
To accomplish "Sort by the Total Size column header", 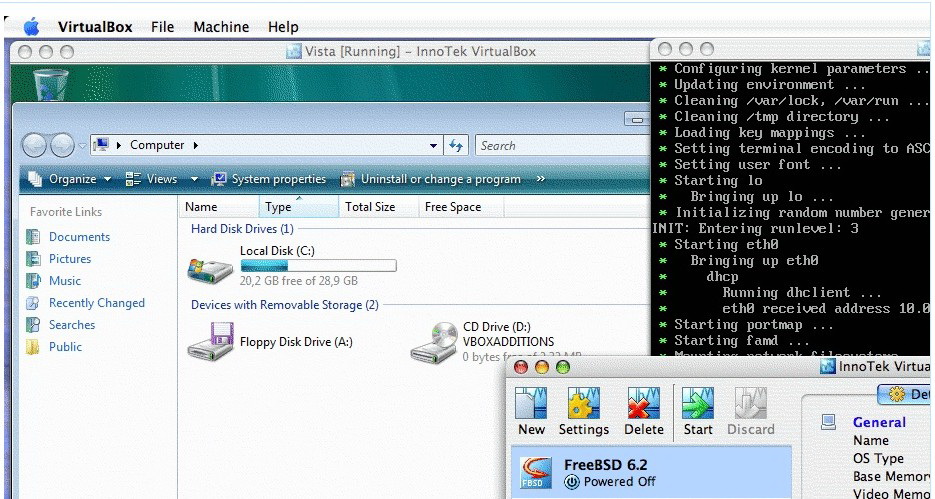I will coord(378,207).
